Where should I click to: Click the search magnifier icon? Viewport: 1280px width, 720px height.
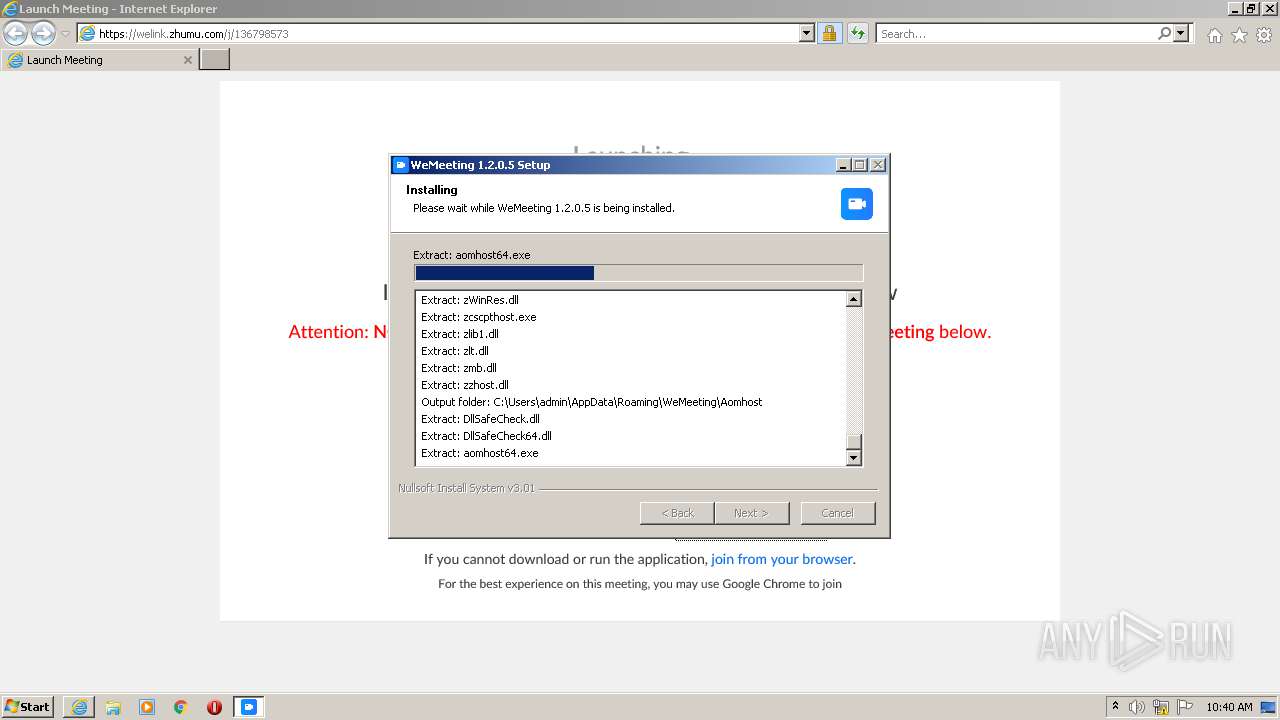(x=1164, y=33)
